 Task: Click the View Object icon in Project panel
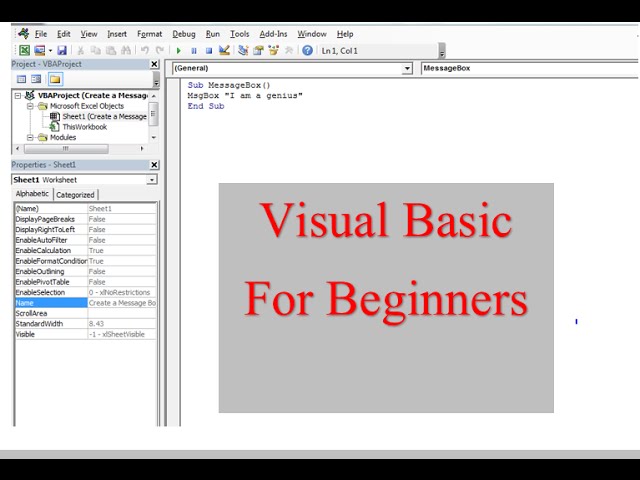[36, 79]
